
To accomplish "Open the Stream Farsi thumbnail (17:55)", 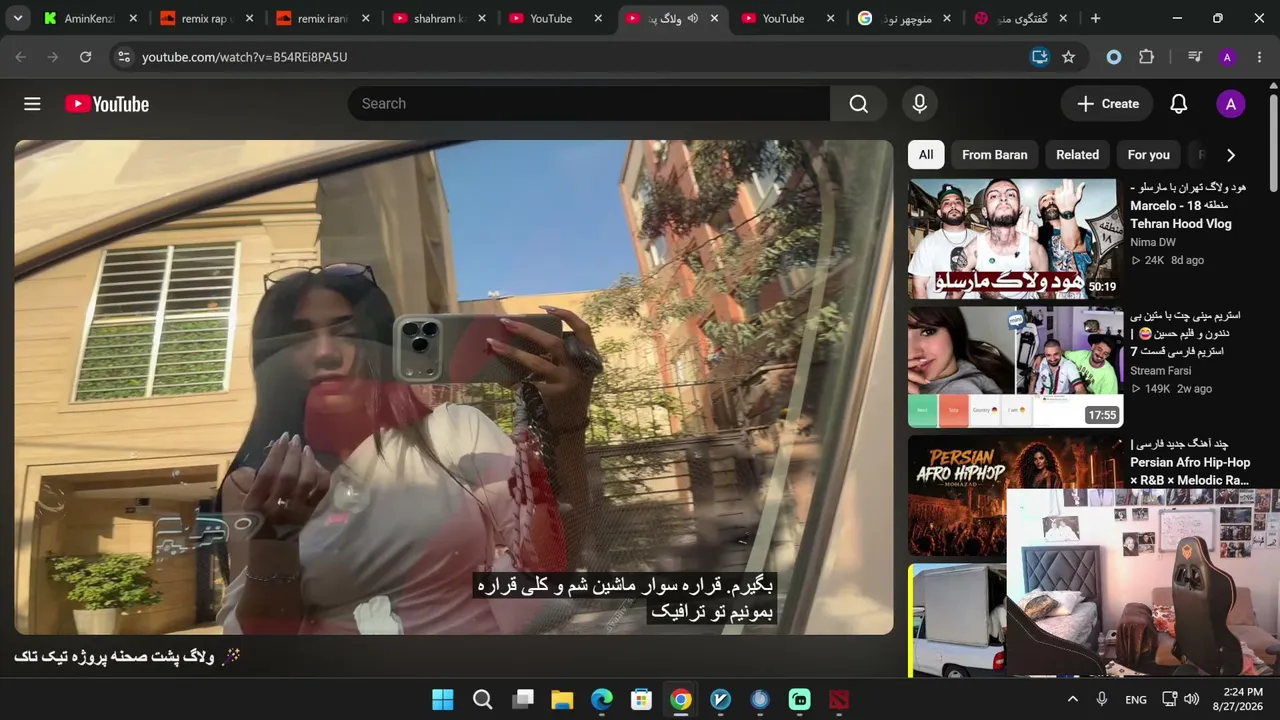I will (1016, 367).
